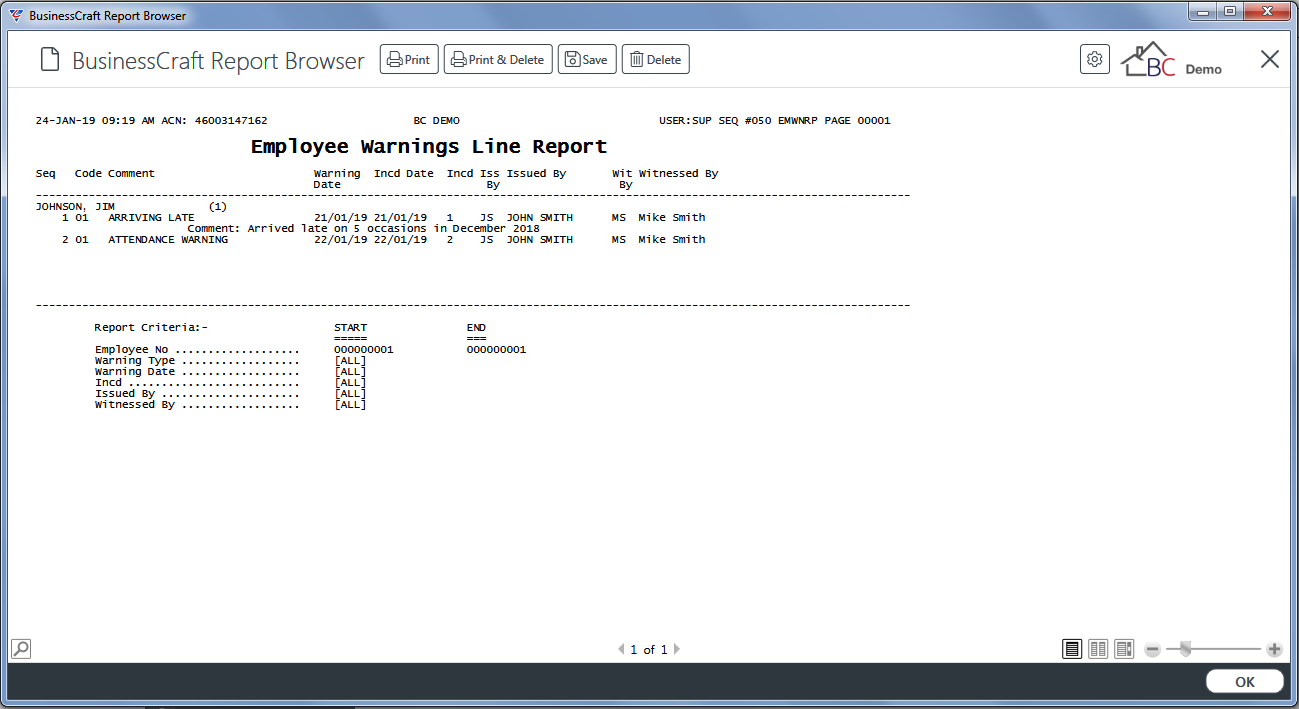The image size is (1299, 709).
Task: Click Employee No start value 000000001
Action: (x=364, y=349)
